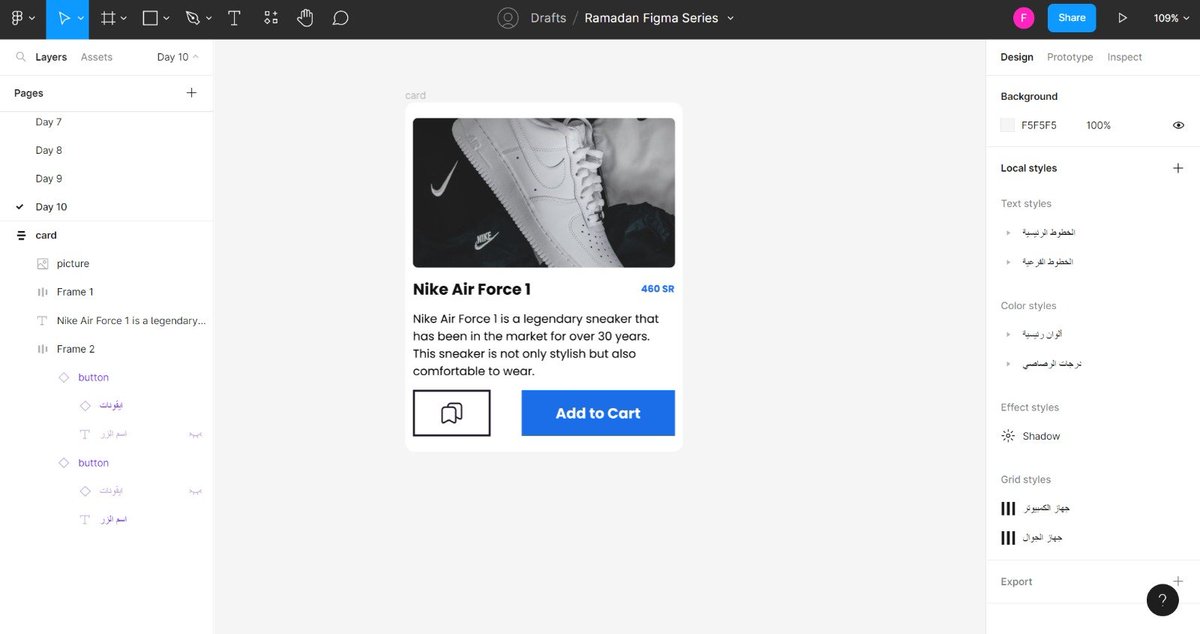Click the Frame 1 auto layout icon
1200x634 pixels.
42,292
